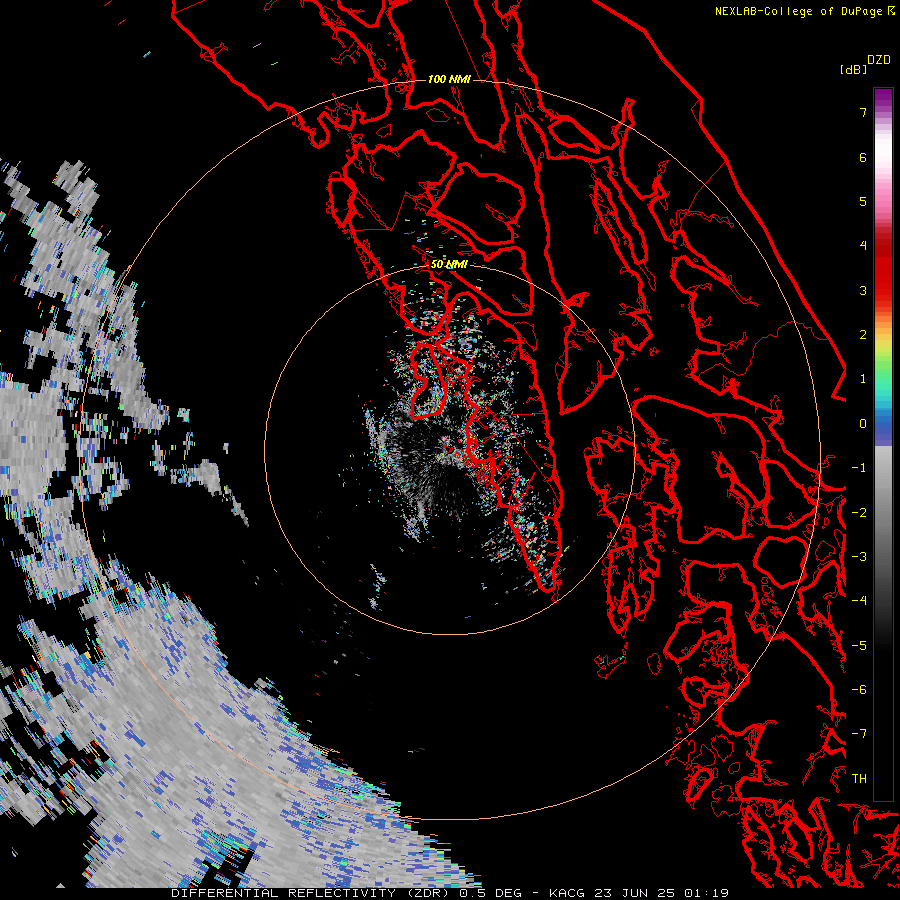Click the 7 dB color scale tick
900x900 pixels.
pos(863,112)
